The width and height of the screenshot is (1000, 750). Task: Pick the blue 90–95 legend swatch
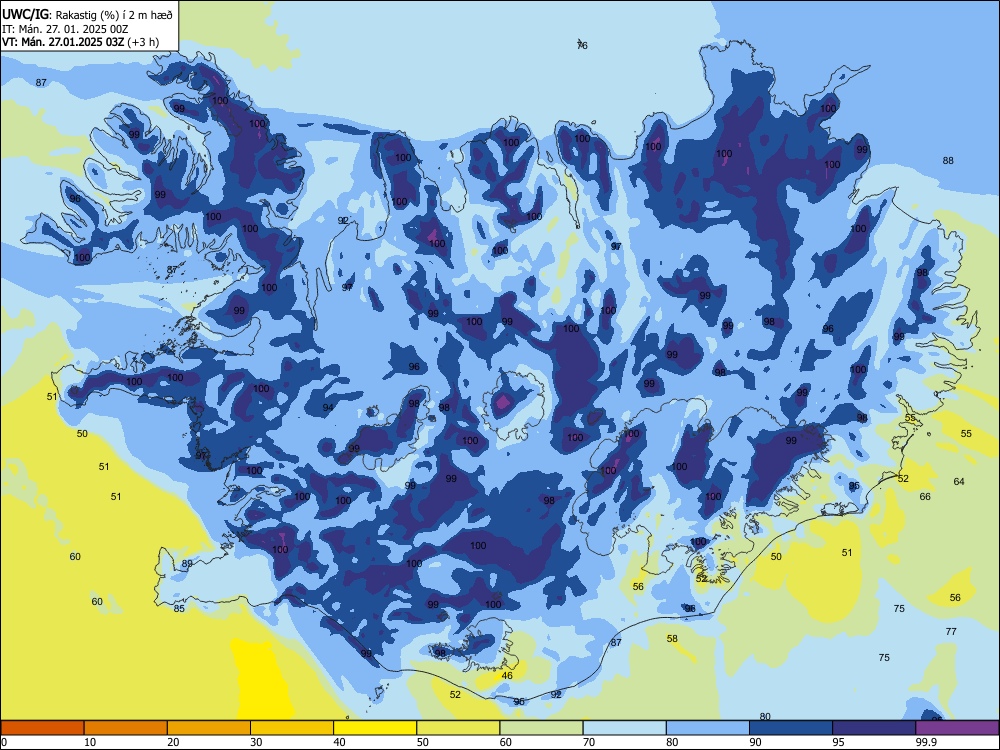pyautogui.click(x=791, y=728)
